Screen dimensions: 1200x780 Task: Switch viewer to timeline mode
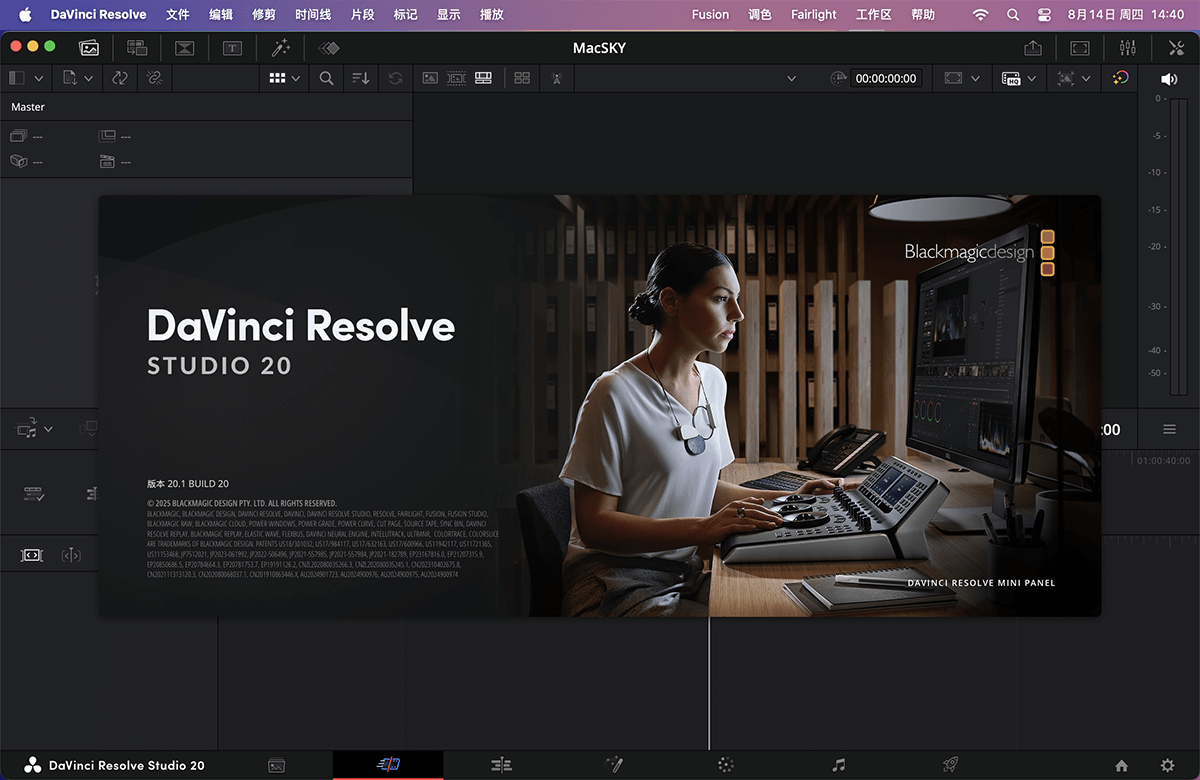pos(484,78)
